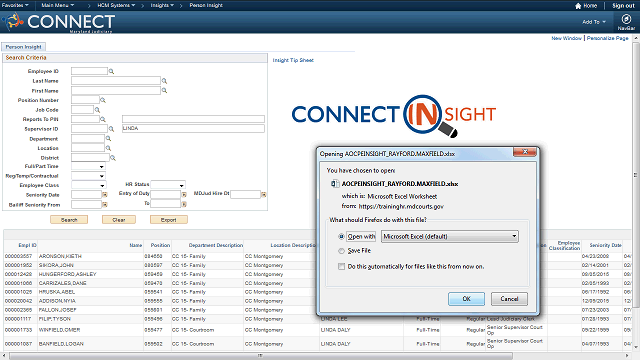The height and width of the screenshot is (360, 640).
Task: Click Supervisor ID lookup magnifier icon
Action: point(111,129)
